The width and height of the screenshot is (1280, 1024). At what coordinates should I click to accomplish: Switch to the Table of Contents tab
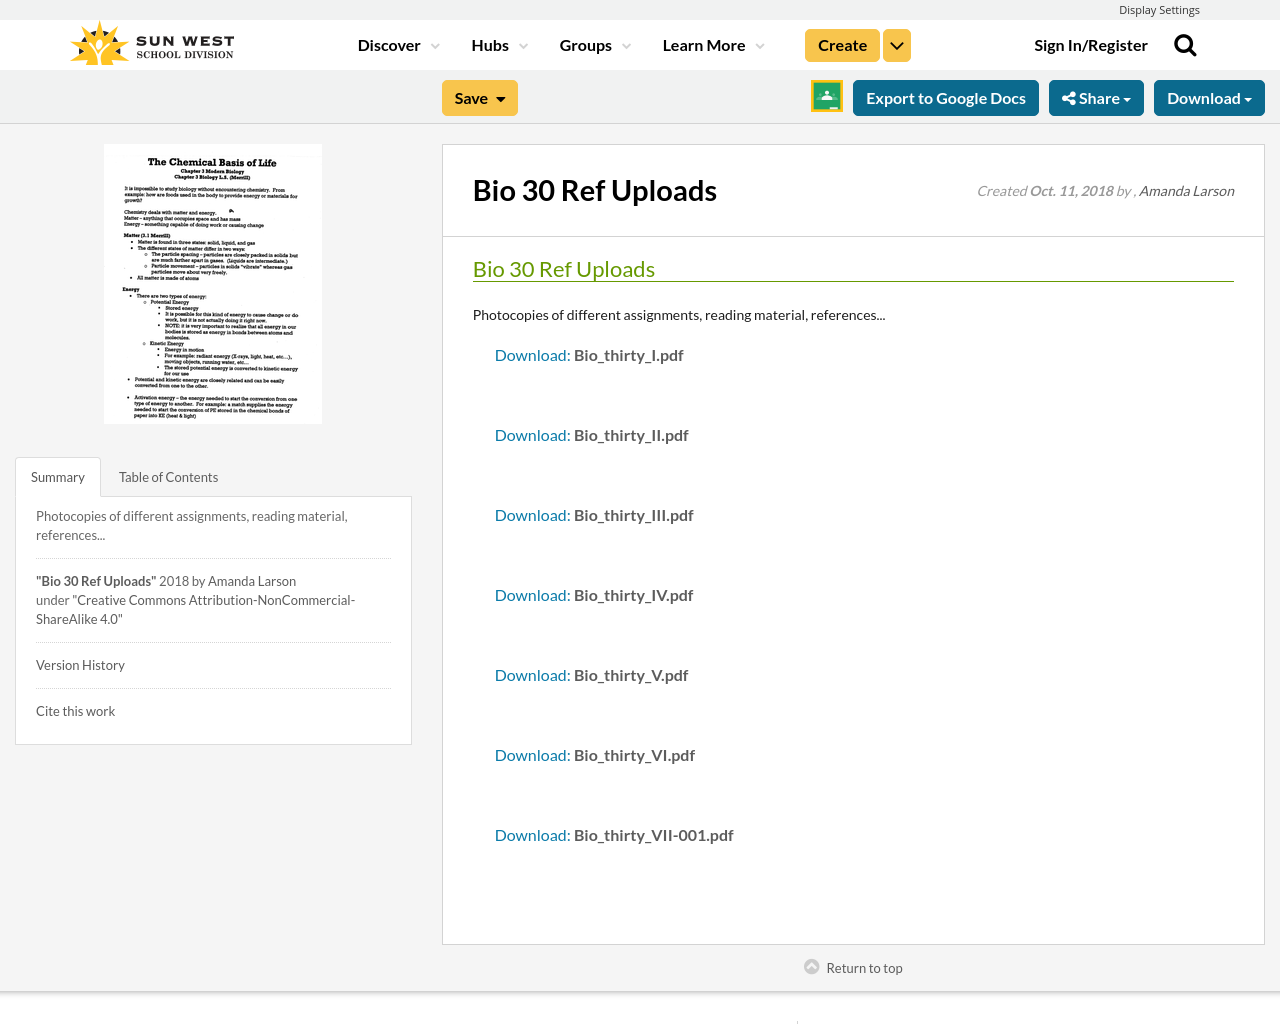[x=167, y=477]
